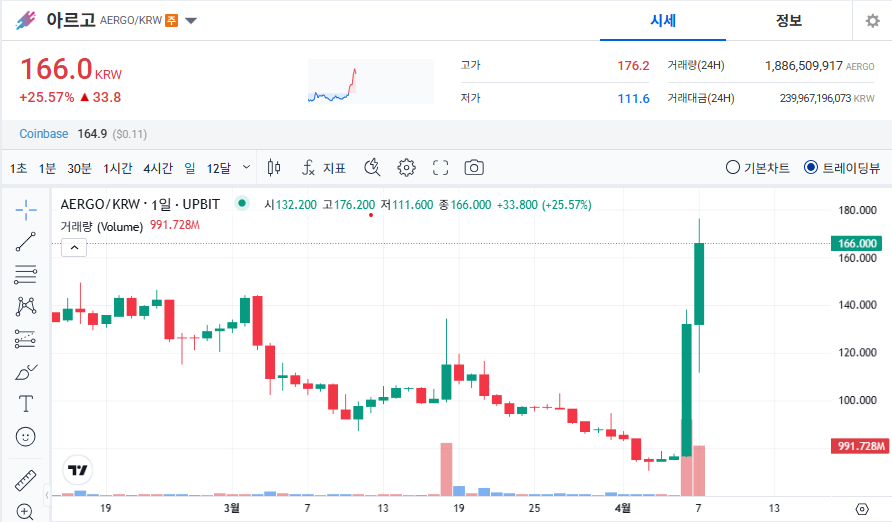Change candlestick chart style

(x=274, y=168)
